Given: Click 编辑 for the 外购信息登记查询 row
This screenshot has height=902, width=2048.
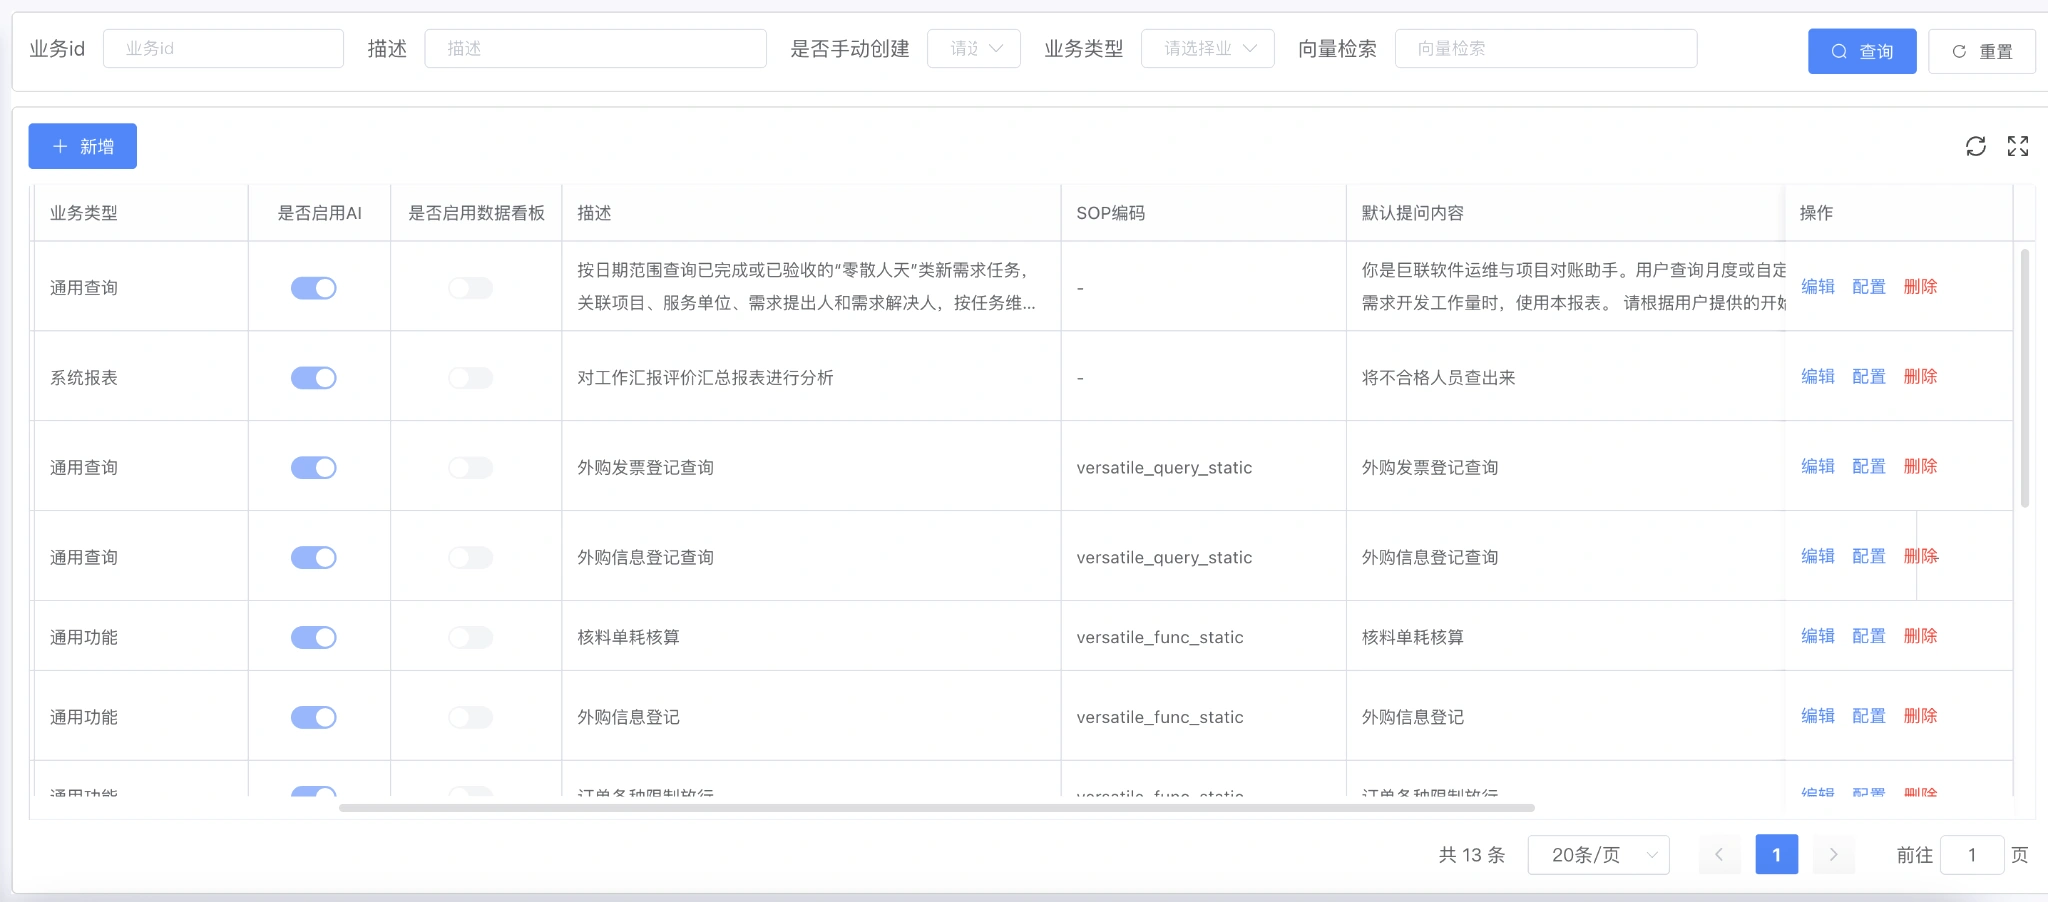Looking at the screenshot, I should [1818, 556].
